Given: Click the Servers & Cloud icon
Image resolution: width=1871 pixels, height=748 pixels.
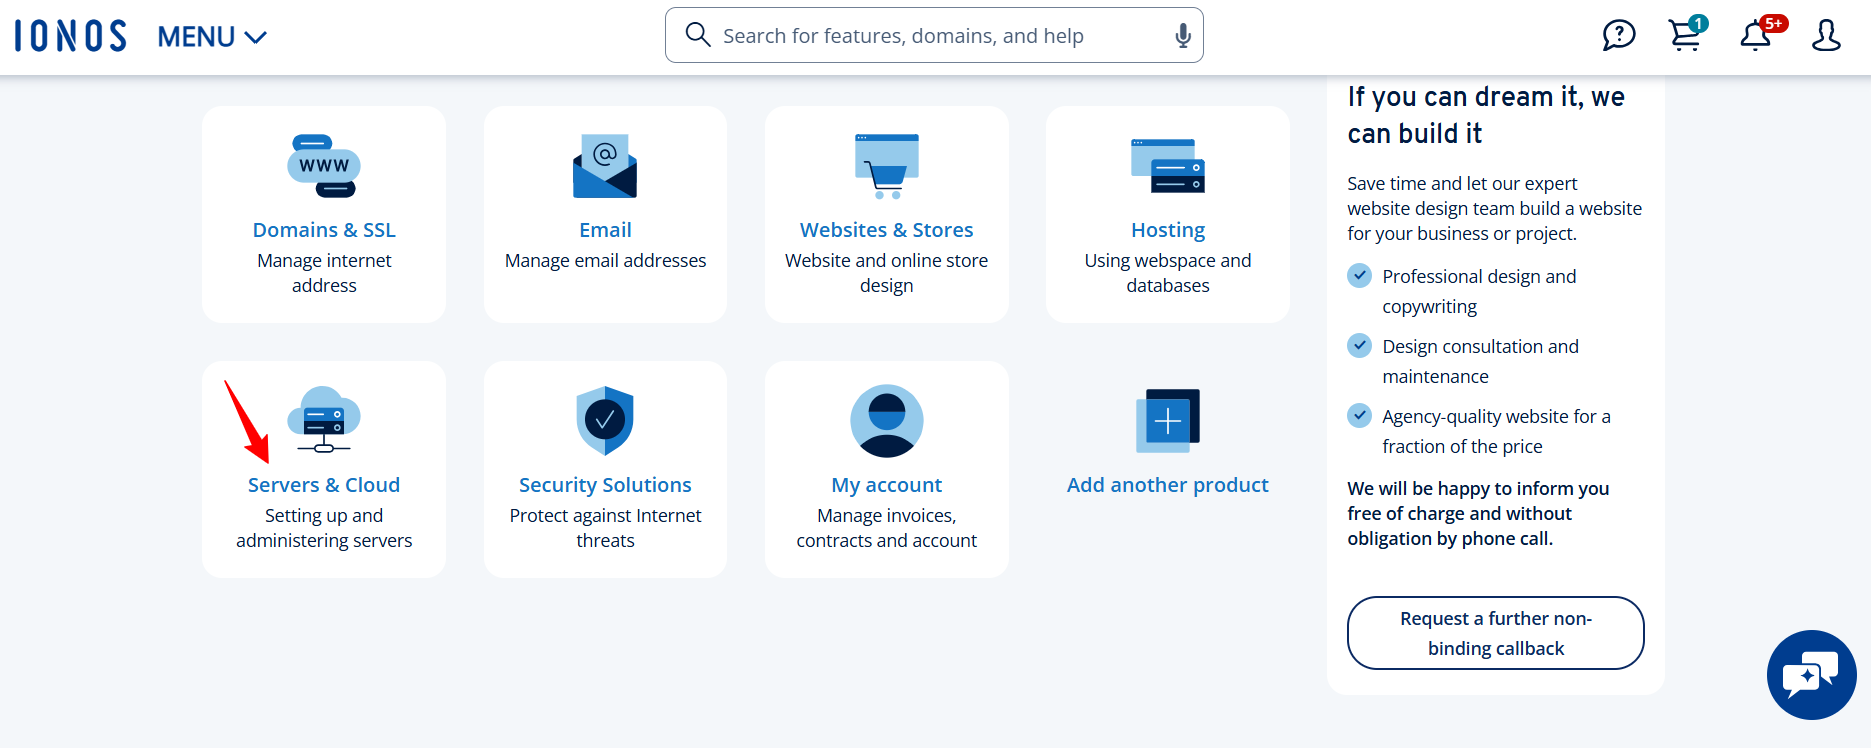Looking at the screenshot, I should click(324, 420).
